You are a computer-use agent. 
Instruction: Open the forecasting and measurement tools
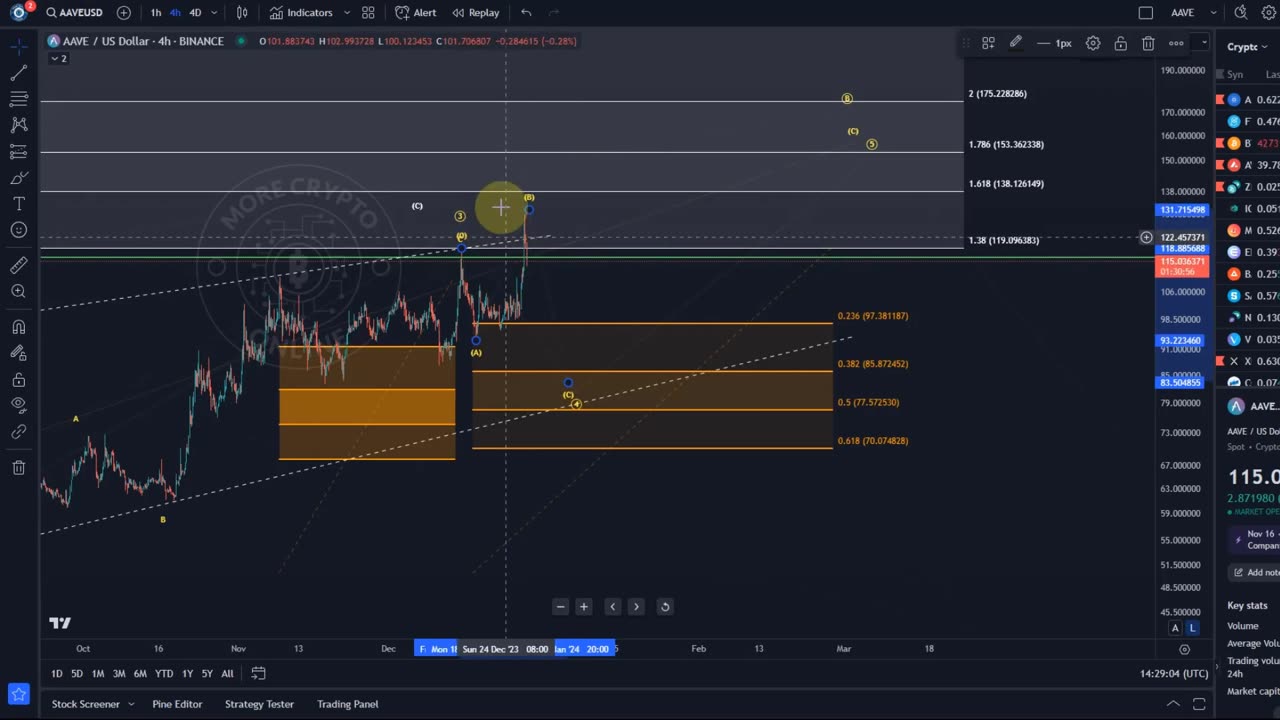[x=18, y=152]
